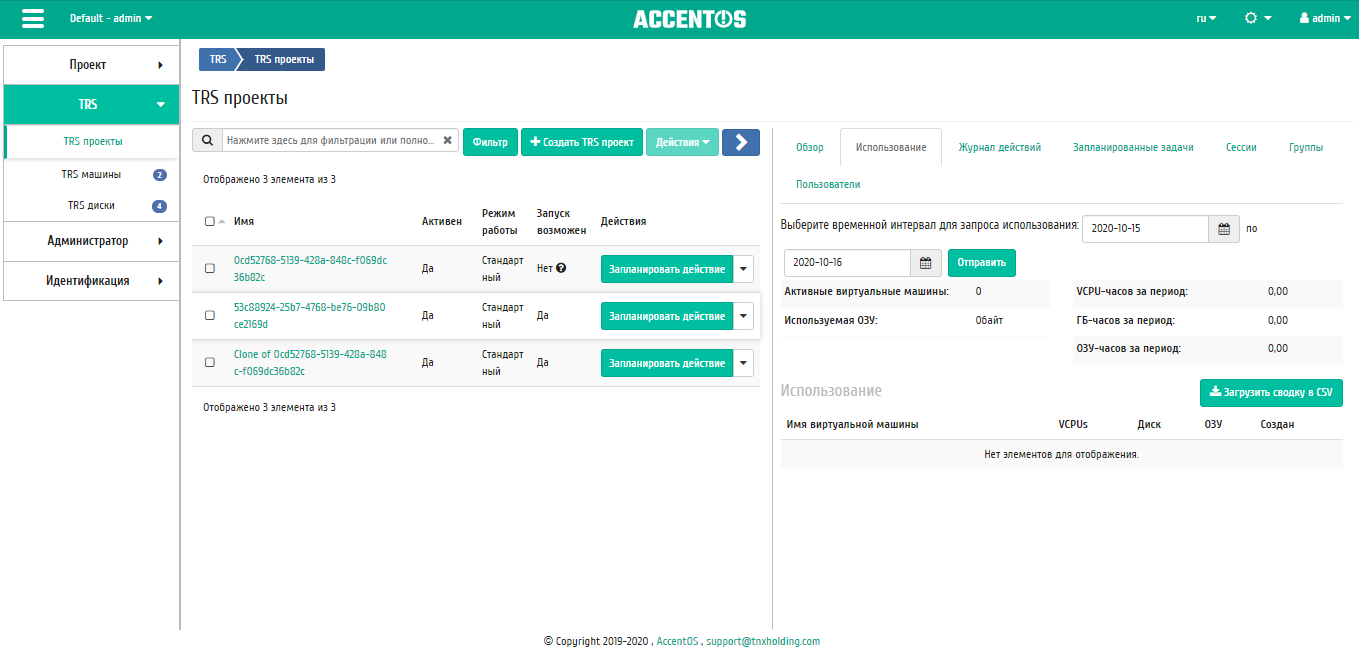Click the filter text input field
The height and width of the screenshot is (652, 1359).
coord(330,141)
